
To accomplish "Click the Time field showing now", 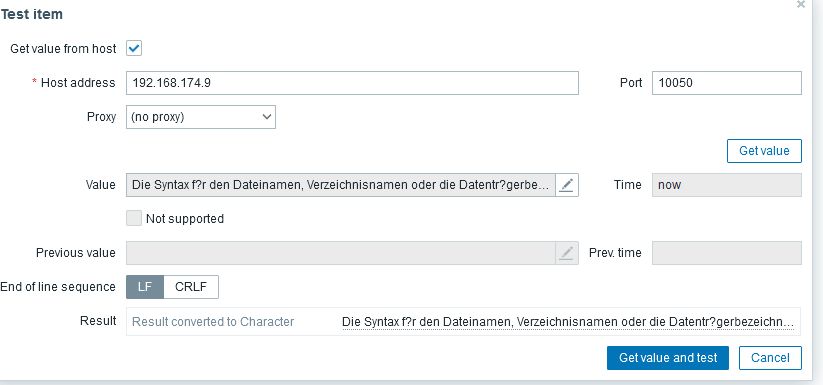I will click(x=727, y=185).
